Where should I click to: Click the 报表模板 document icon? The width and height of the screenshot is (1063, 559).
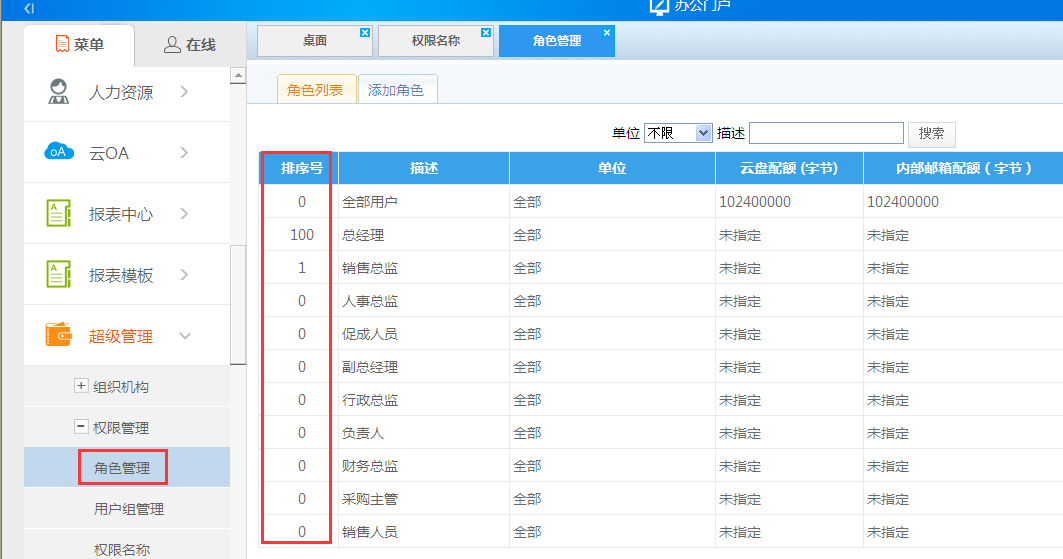point(58,274)
